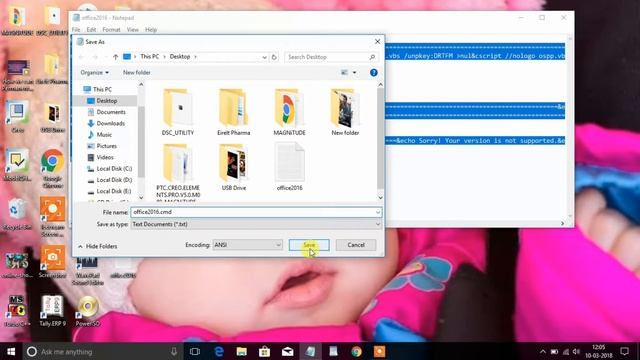Click the view layout icon in dialog toolbar
Viewport: 640px width, 360px height.
(344, 72)
